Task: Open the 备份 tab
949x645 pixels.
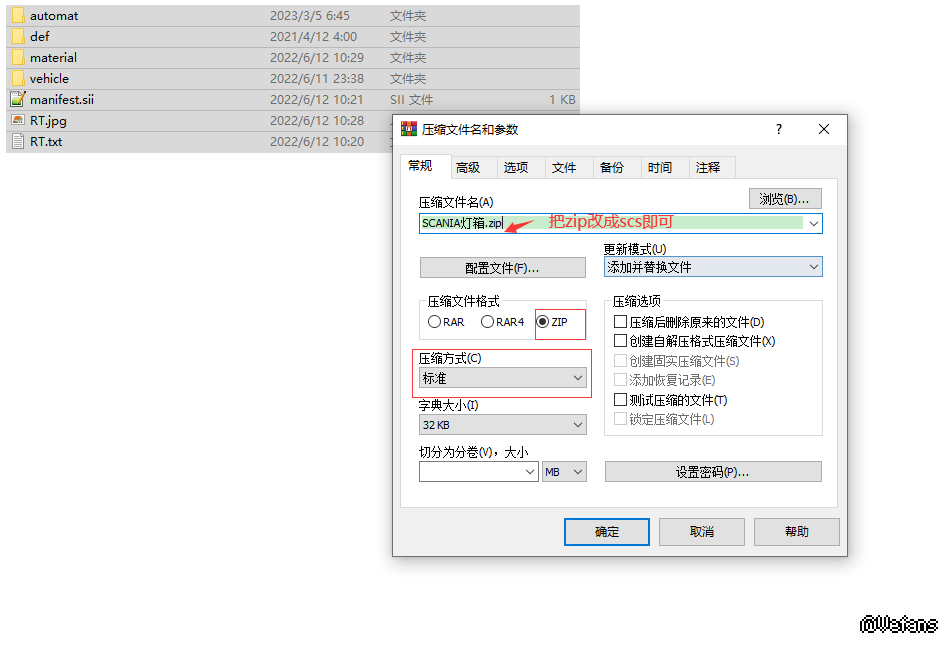Action: (612, 168)
